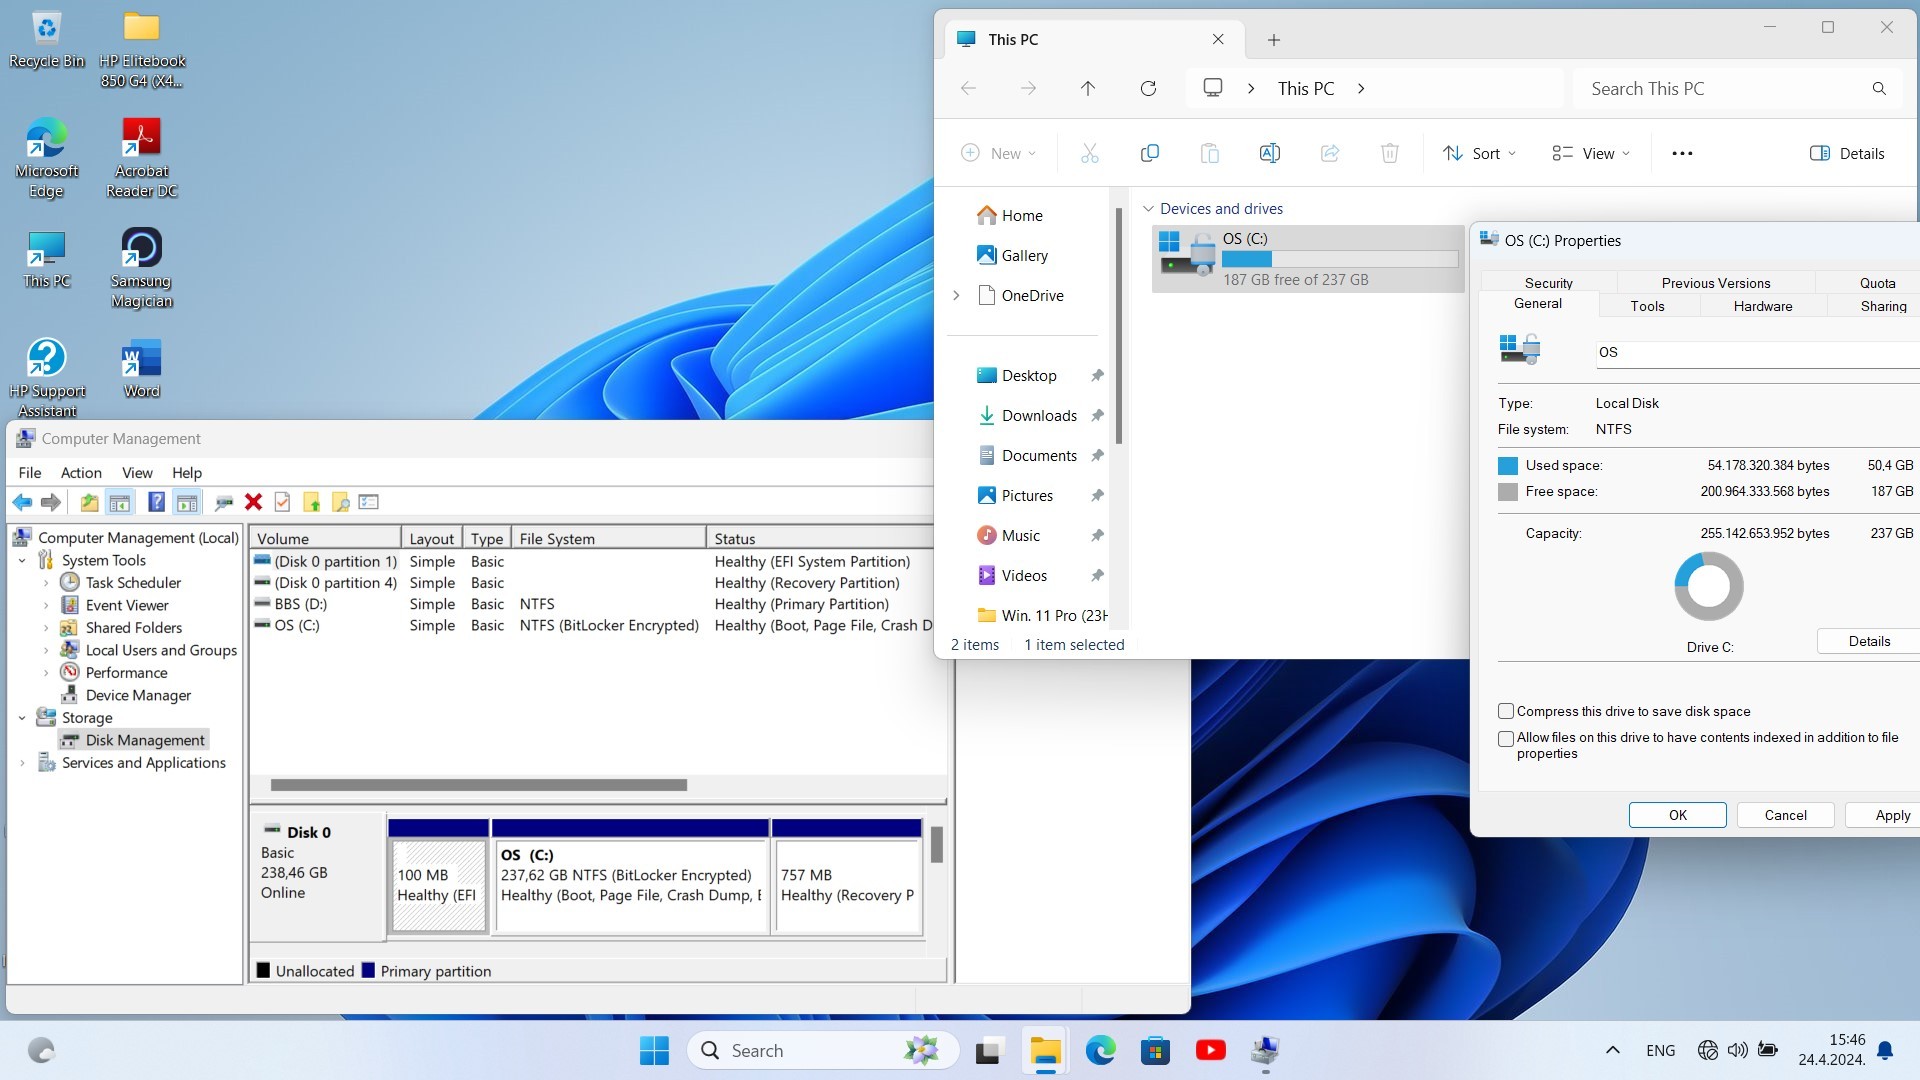Click the red X Delete toolbar icon

253,502
